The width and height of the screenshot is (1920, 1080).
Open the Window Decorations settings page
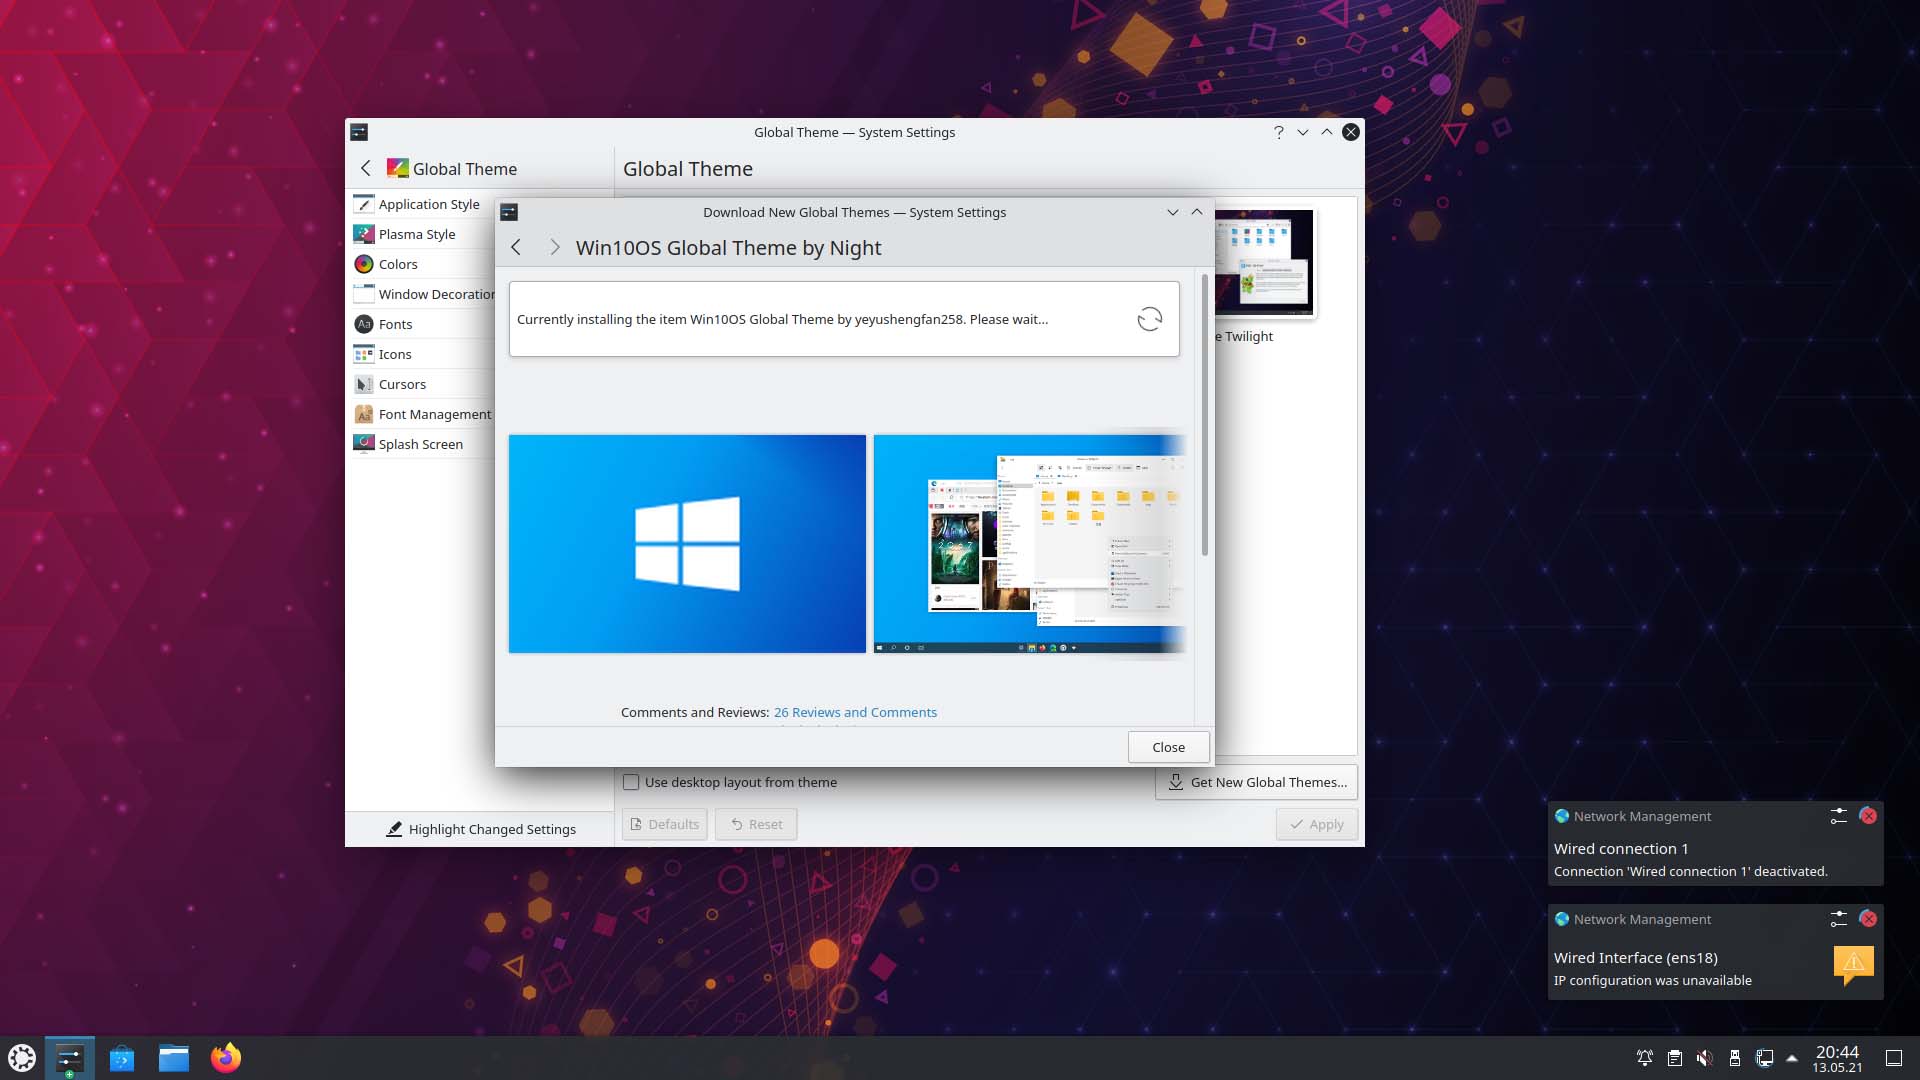(x=422, y=294)
